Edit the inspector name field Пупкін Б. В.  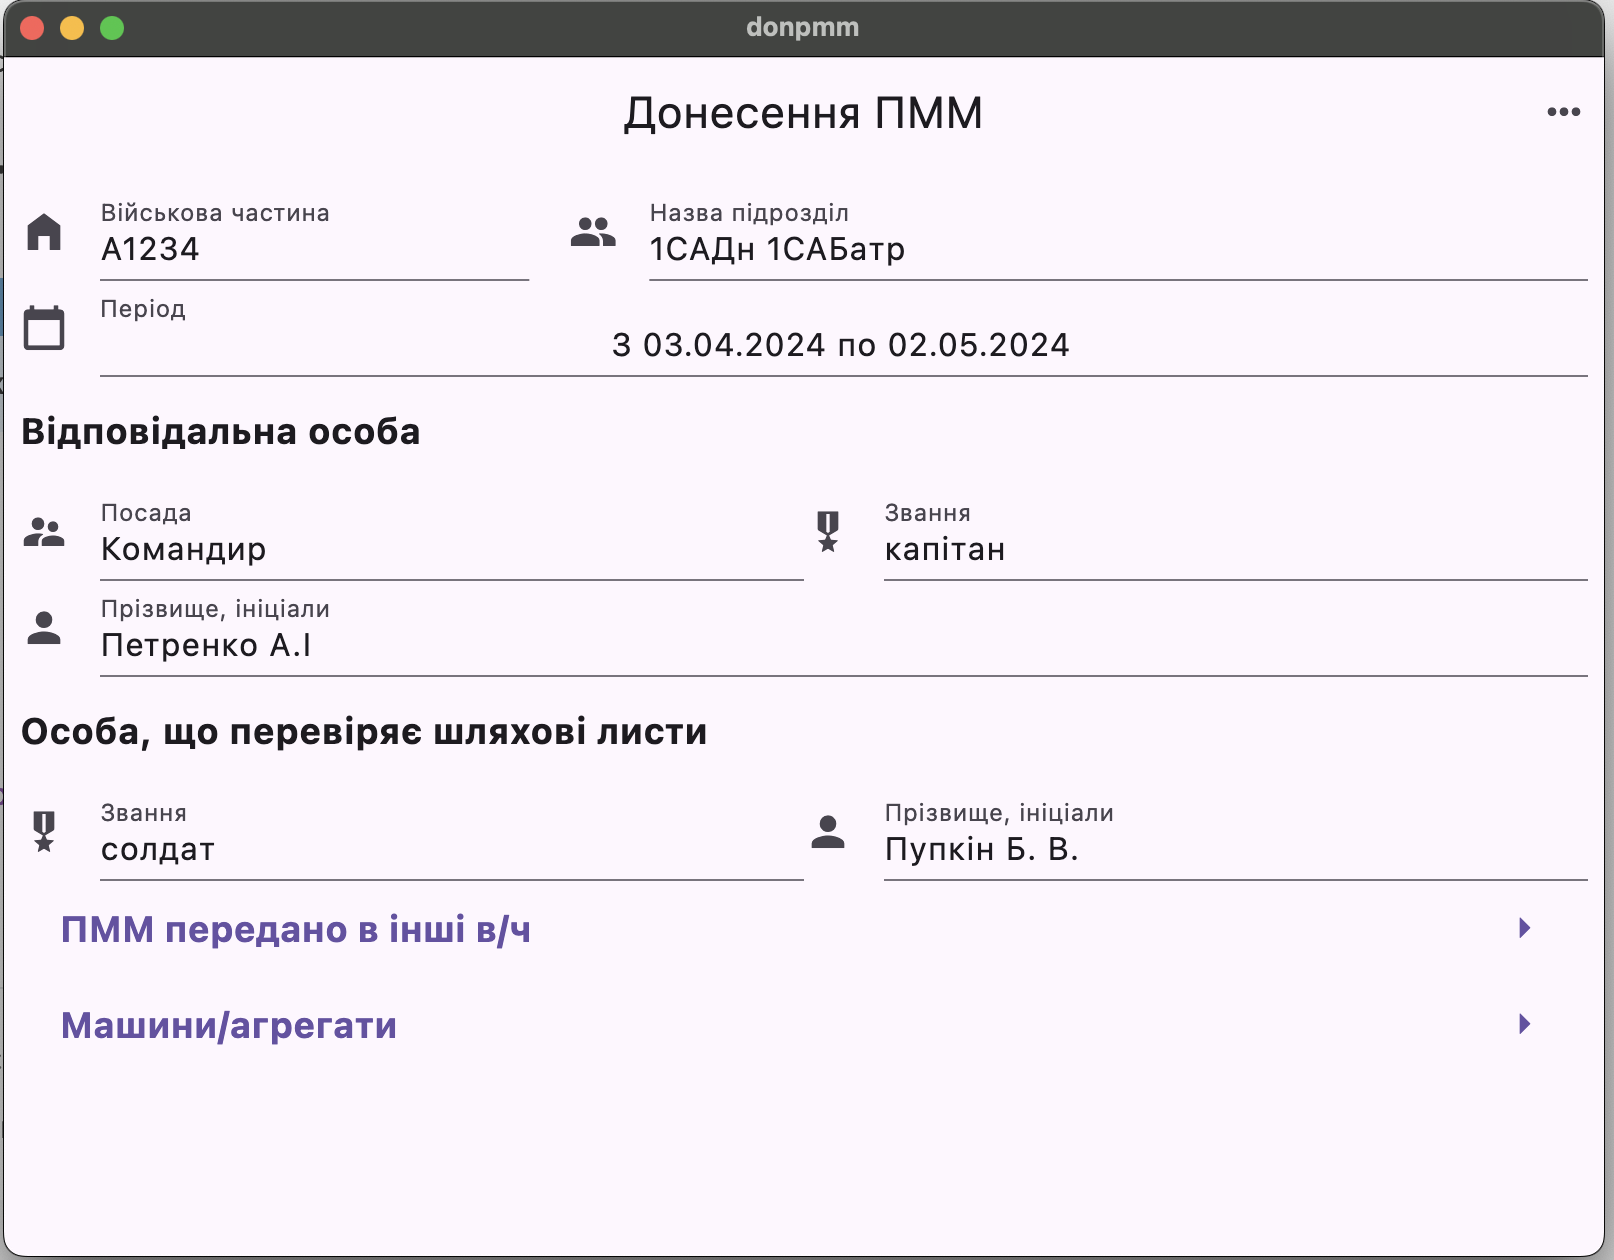pos(1235,840)
